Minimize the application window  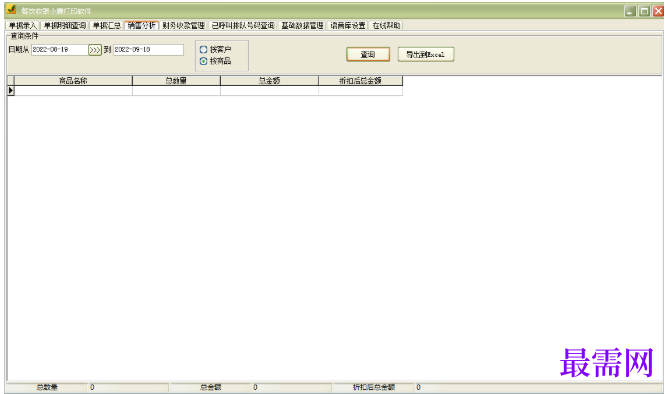[x=630, y=11]
